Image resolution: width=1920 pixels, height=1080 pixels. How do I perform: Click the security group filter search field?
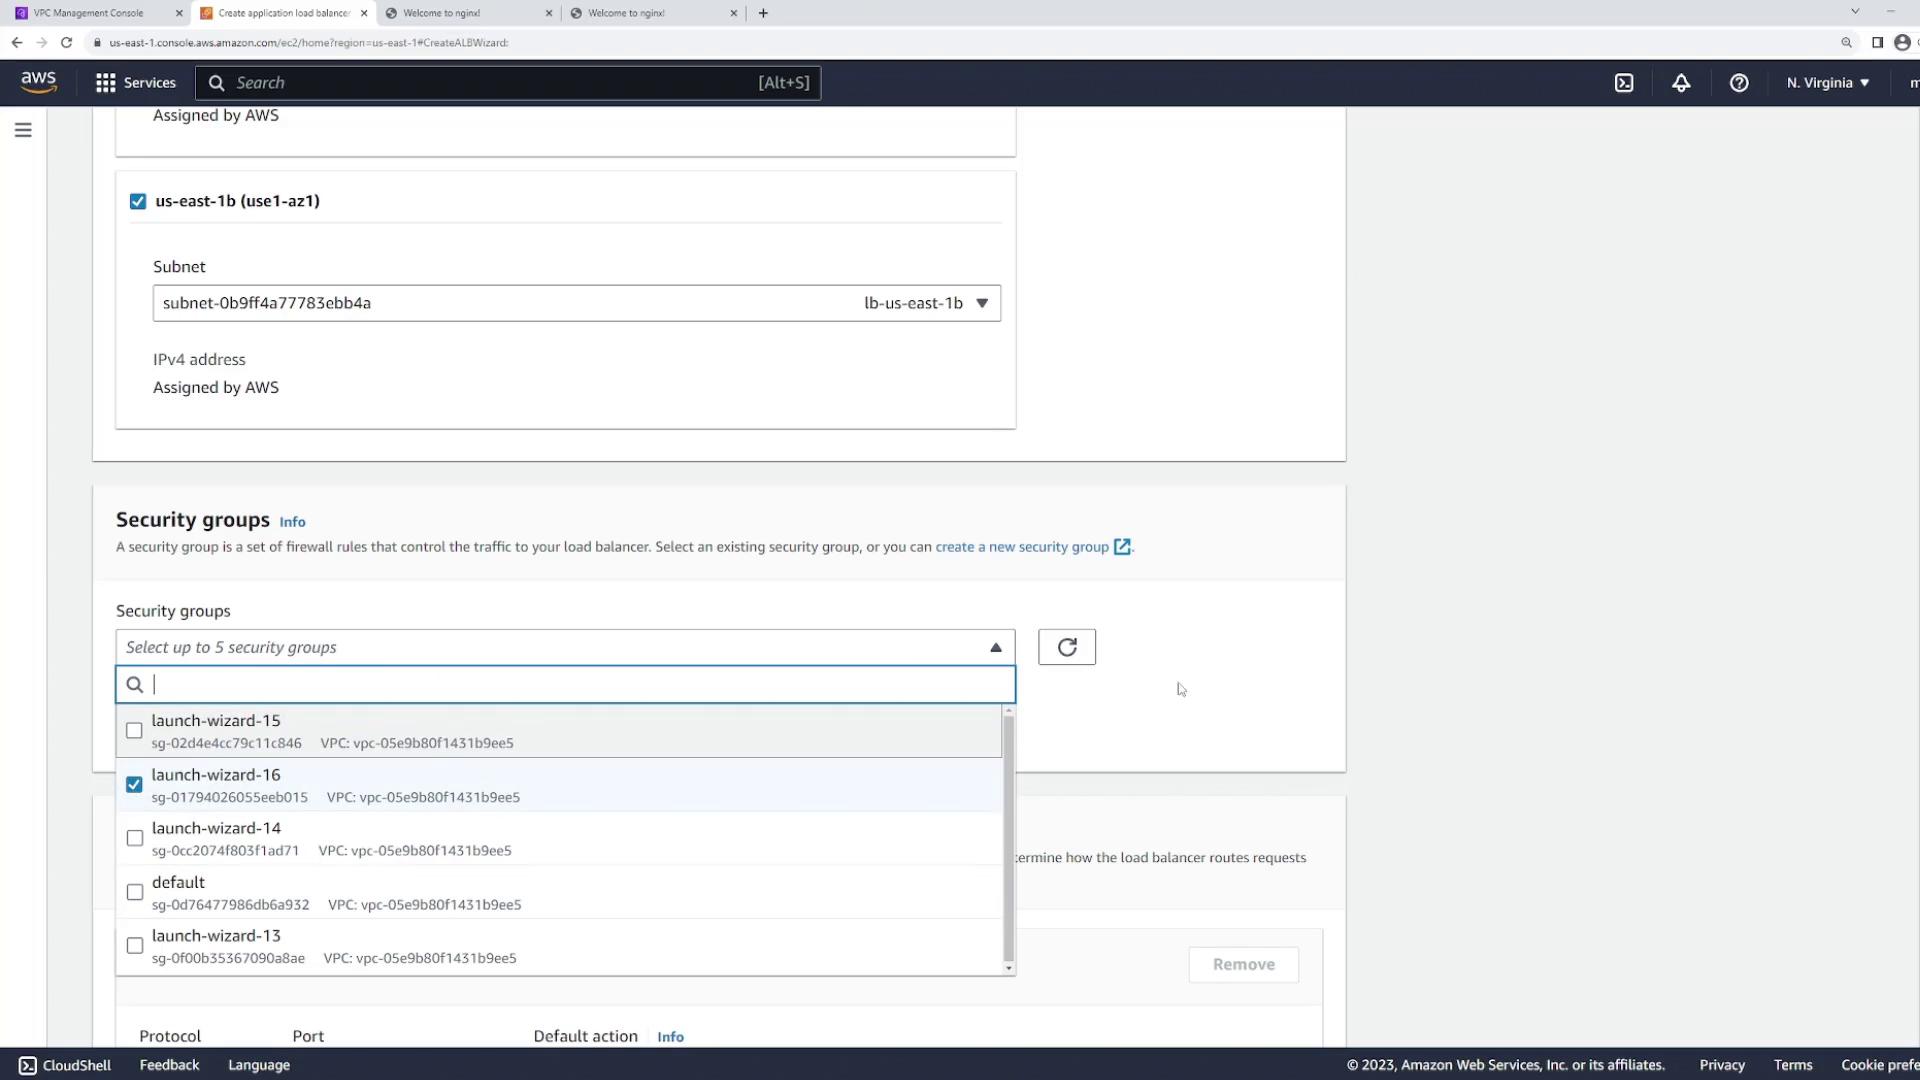pyautogui.click(x=580, y=685)
